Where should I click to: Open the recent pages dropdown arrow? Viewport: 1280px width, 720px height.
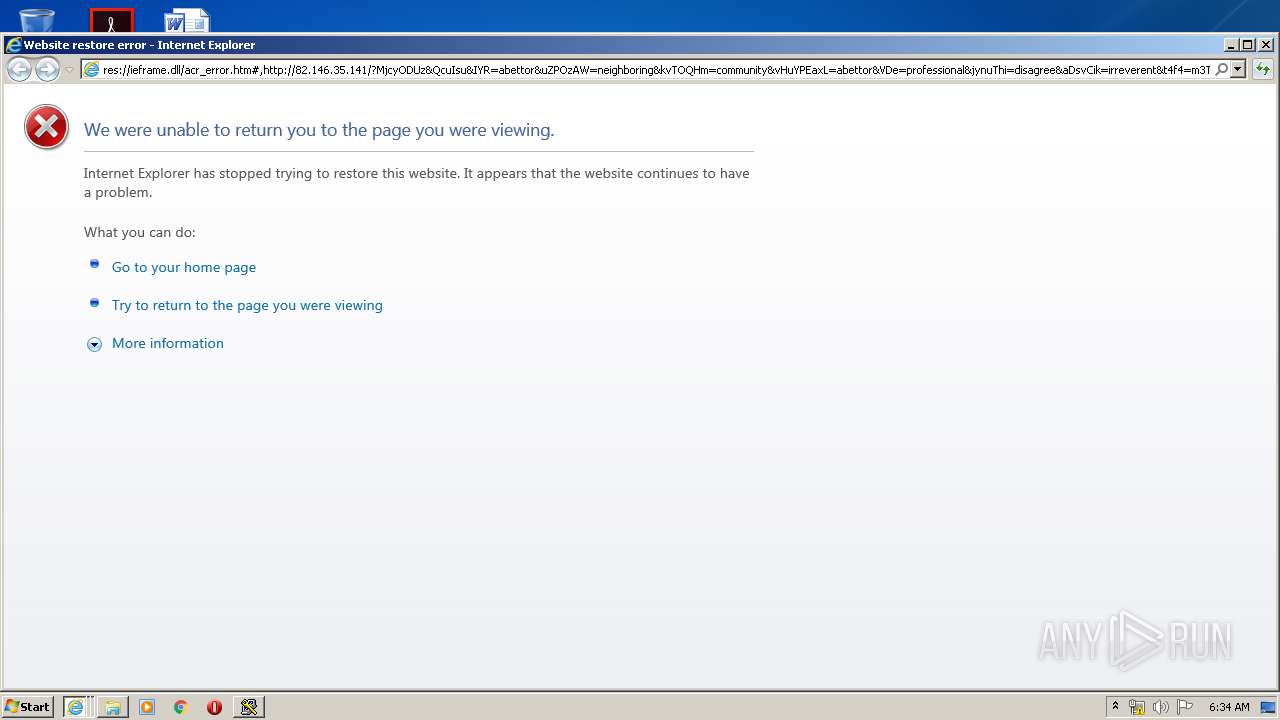click(x=69, y=70)
